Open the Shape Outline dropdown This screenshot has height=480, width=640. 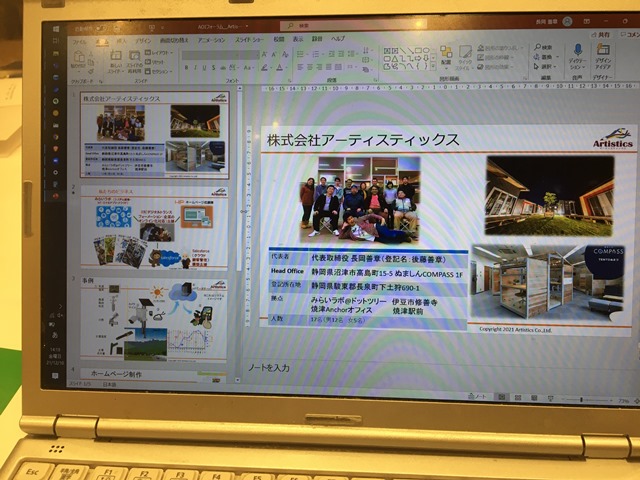coord(497,58)
